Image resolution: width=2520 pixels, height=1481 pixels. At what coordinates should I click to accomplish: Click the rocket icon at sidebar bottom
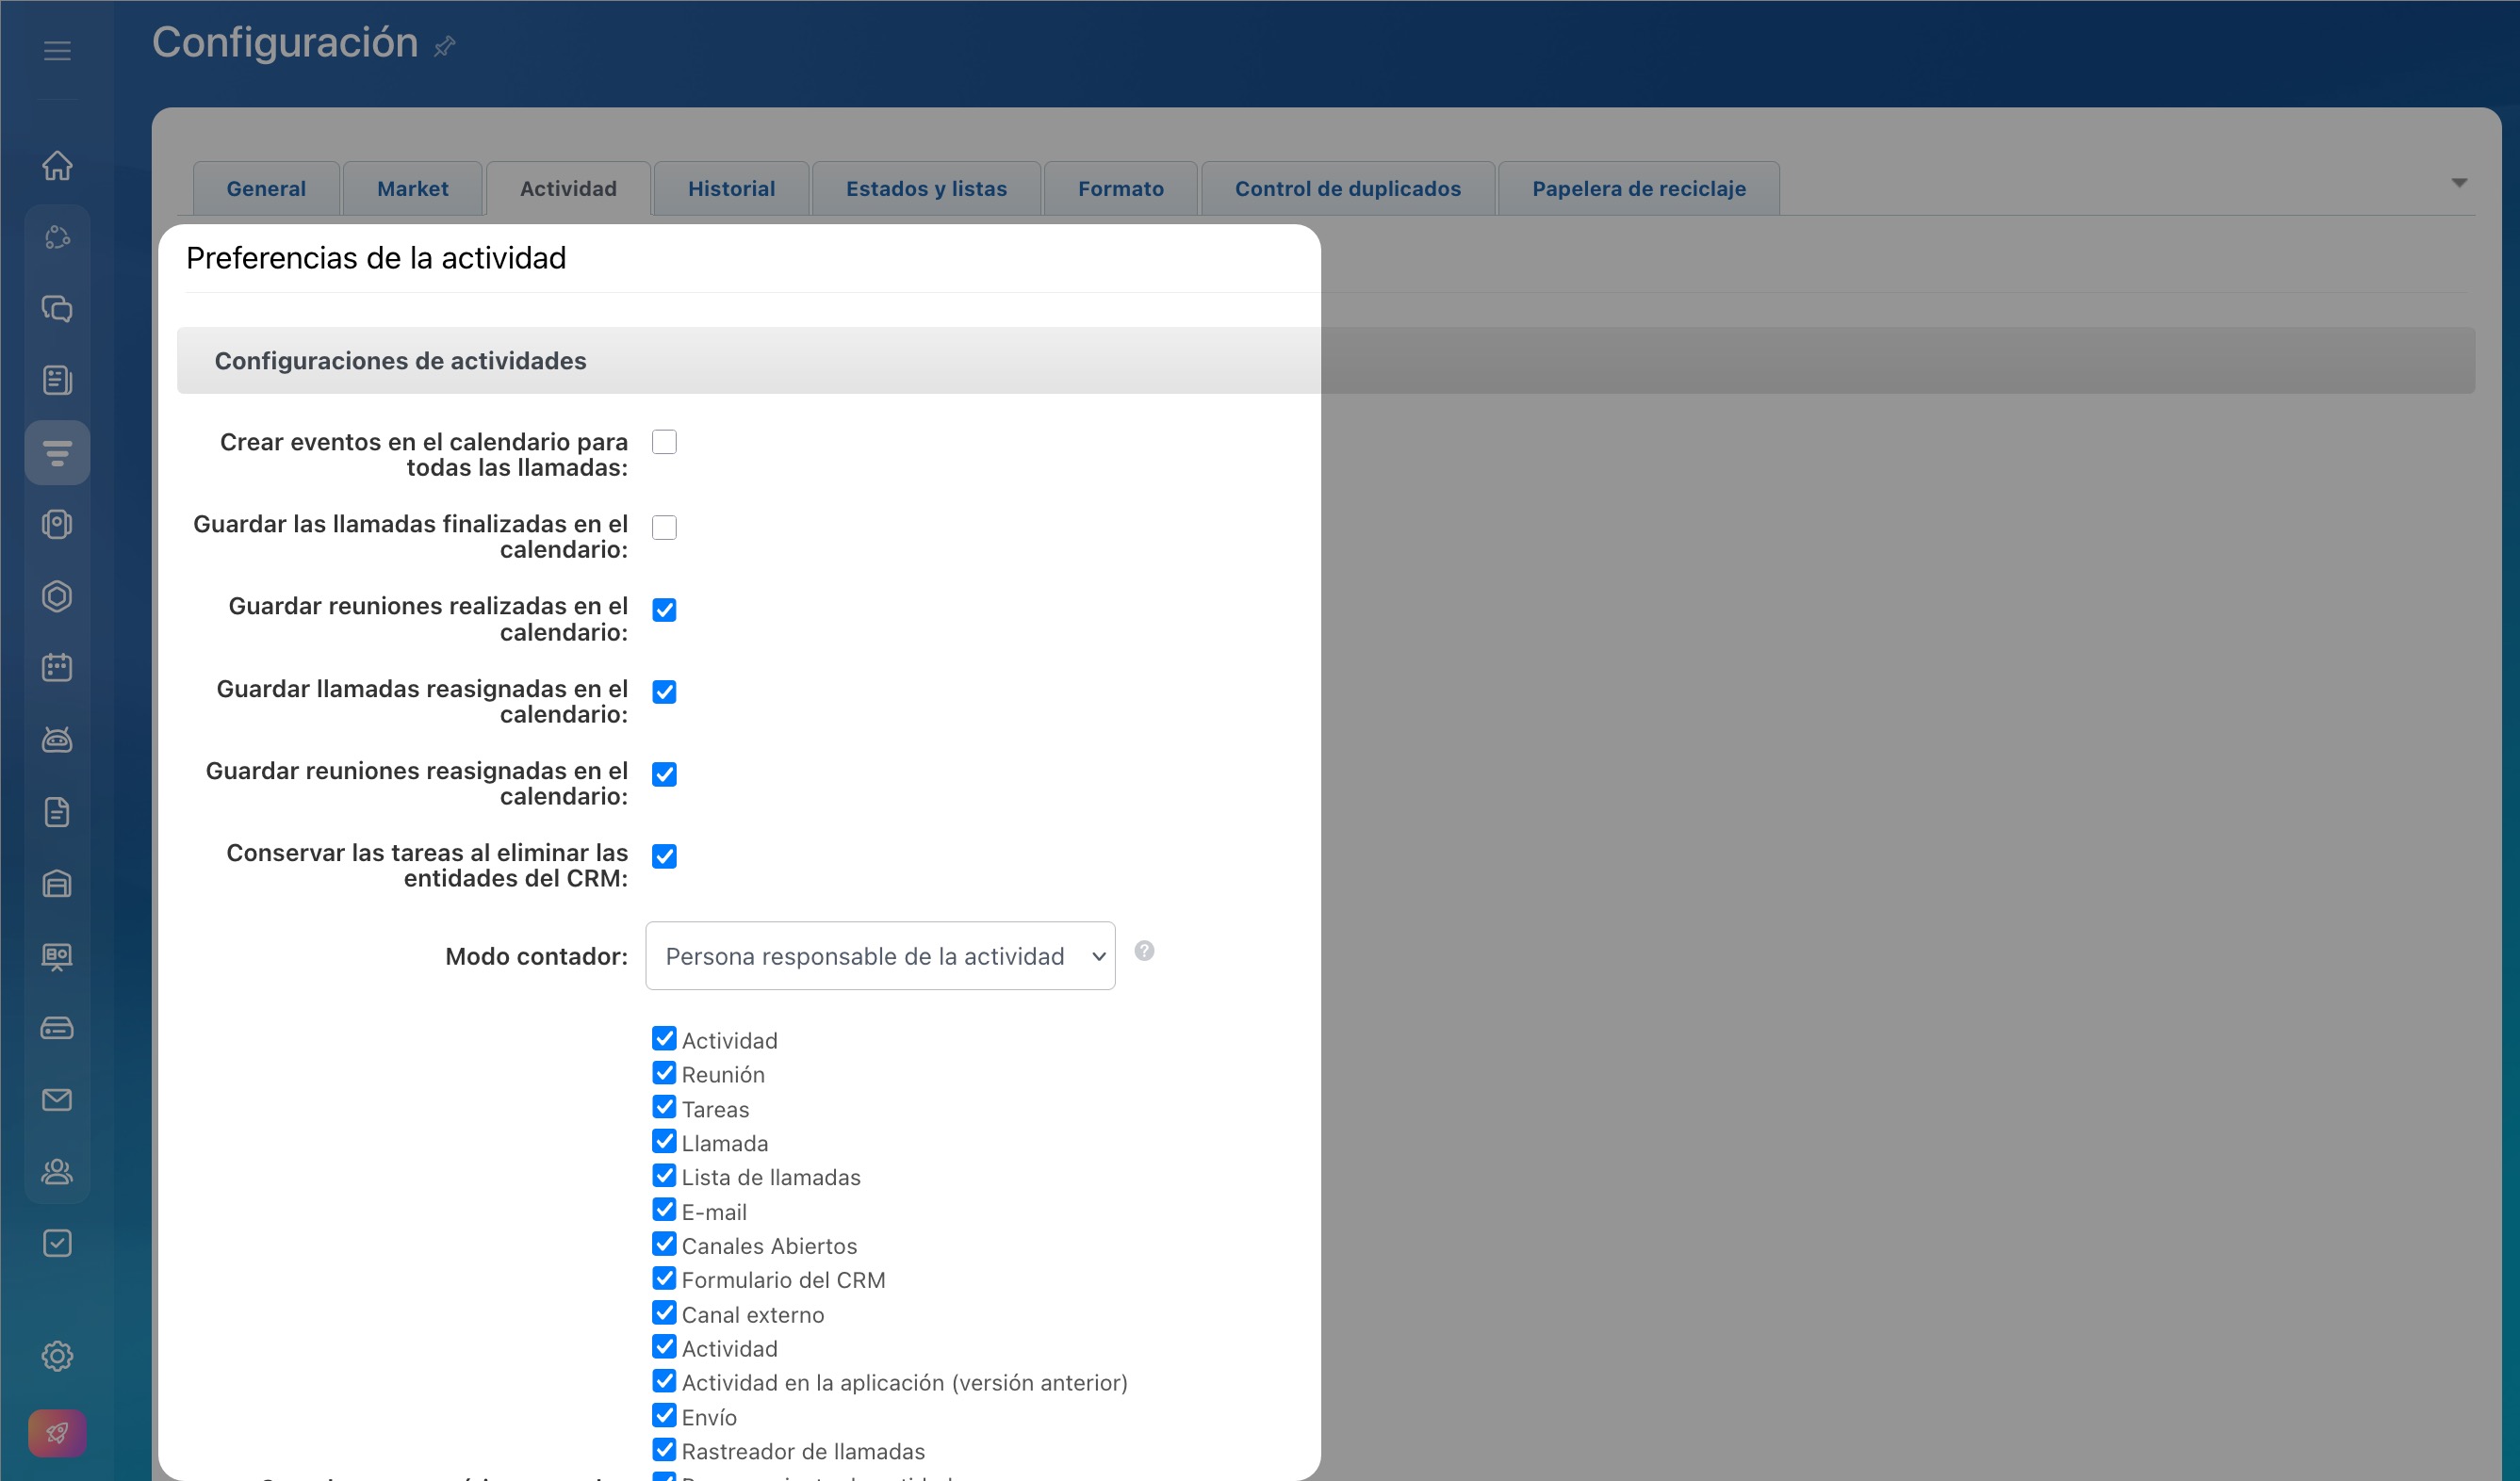[57, 1433]
